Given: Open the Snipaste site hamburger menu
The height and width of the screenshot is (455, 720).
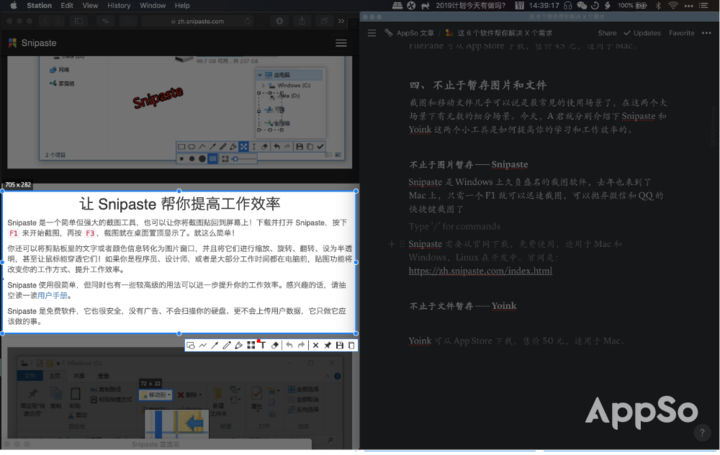Looking at the screenshot, I should pos(341,43).
